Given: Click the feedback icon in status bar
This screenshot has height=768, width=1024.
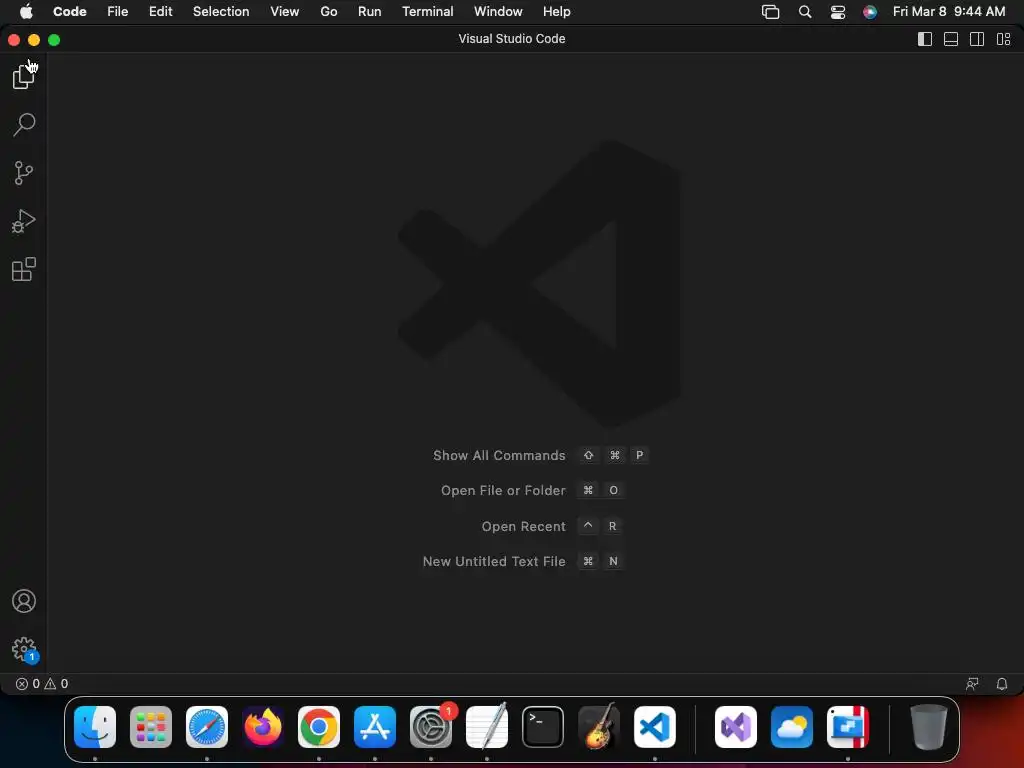Looking at the screenshot, I should click(972, 684).
